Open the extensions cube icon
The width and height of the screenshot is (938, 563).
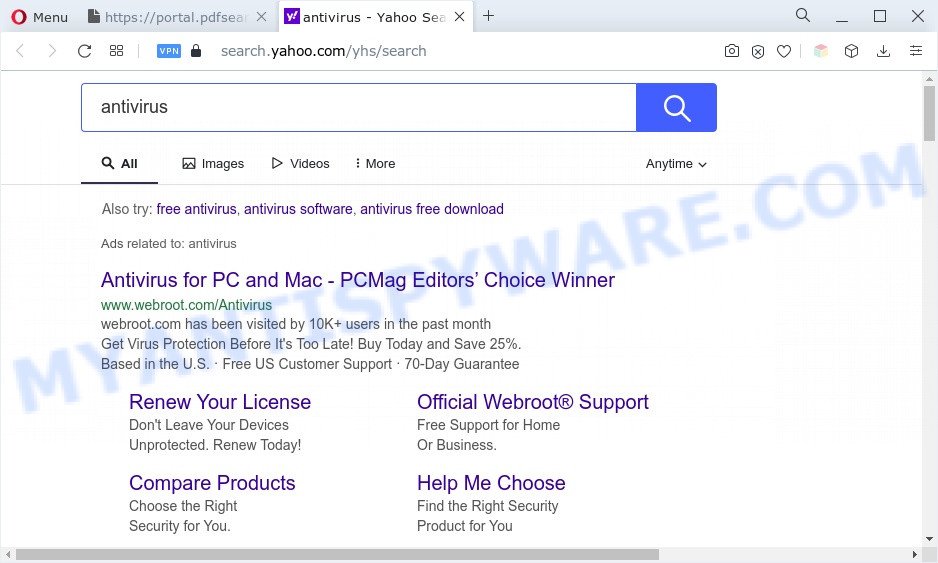[x=851, y=51]
